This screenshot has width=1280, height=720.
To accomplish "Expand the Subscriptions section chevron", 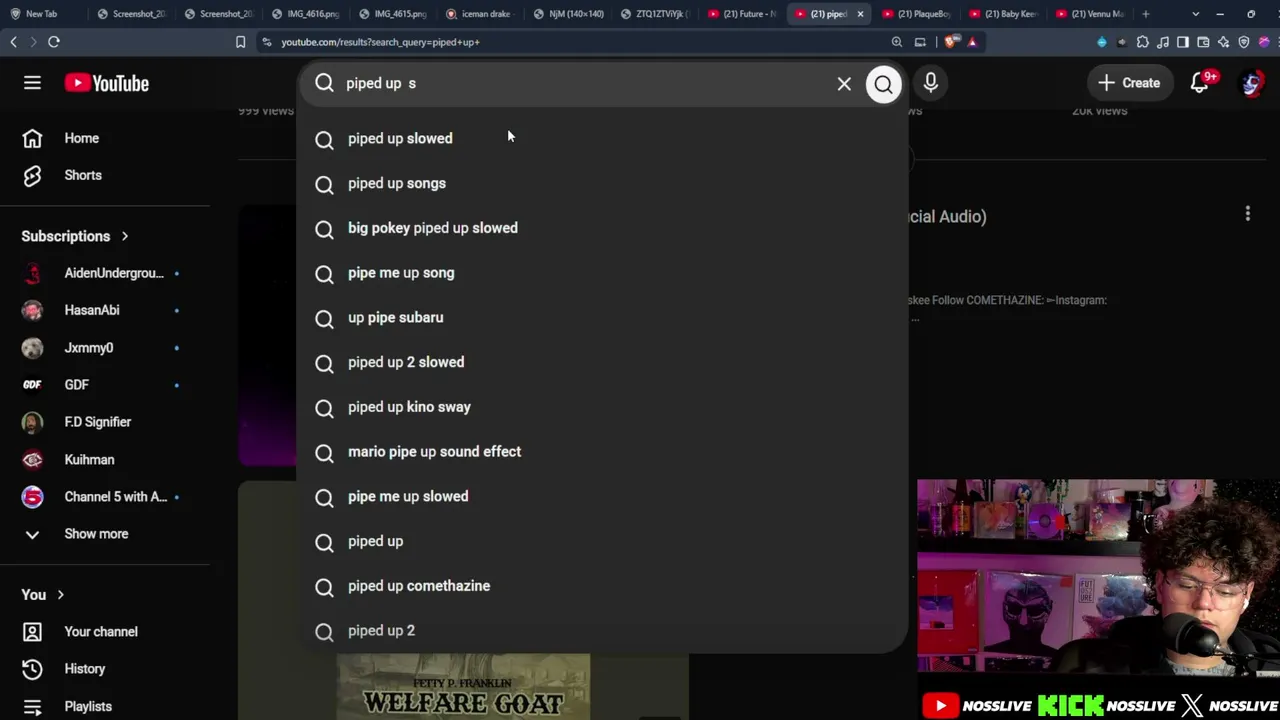I will (x=125, y=236).
